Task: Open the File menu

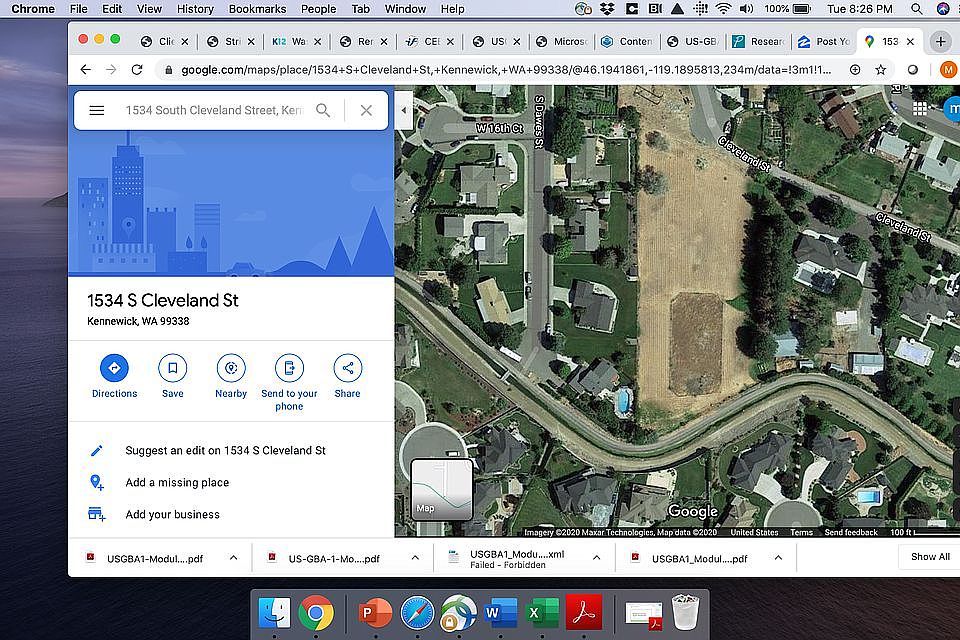Action: (78, 9)
